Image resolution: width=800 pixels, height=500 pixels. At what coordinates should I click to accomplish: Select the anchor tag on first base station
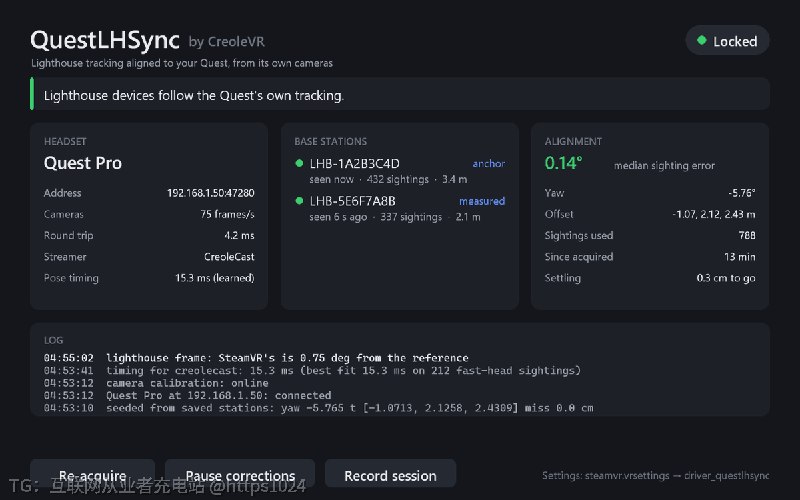(x=489, y=164)
